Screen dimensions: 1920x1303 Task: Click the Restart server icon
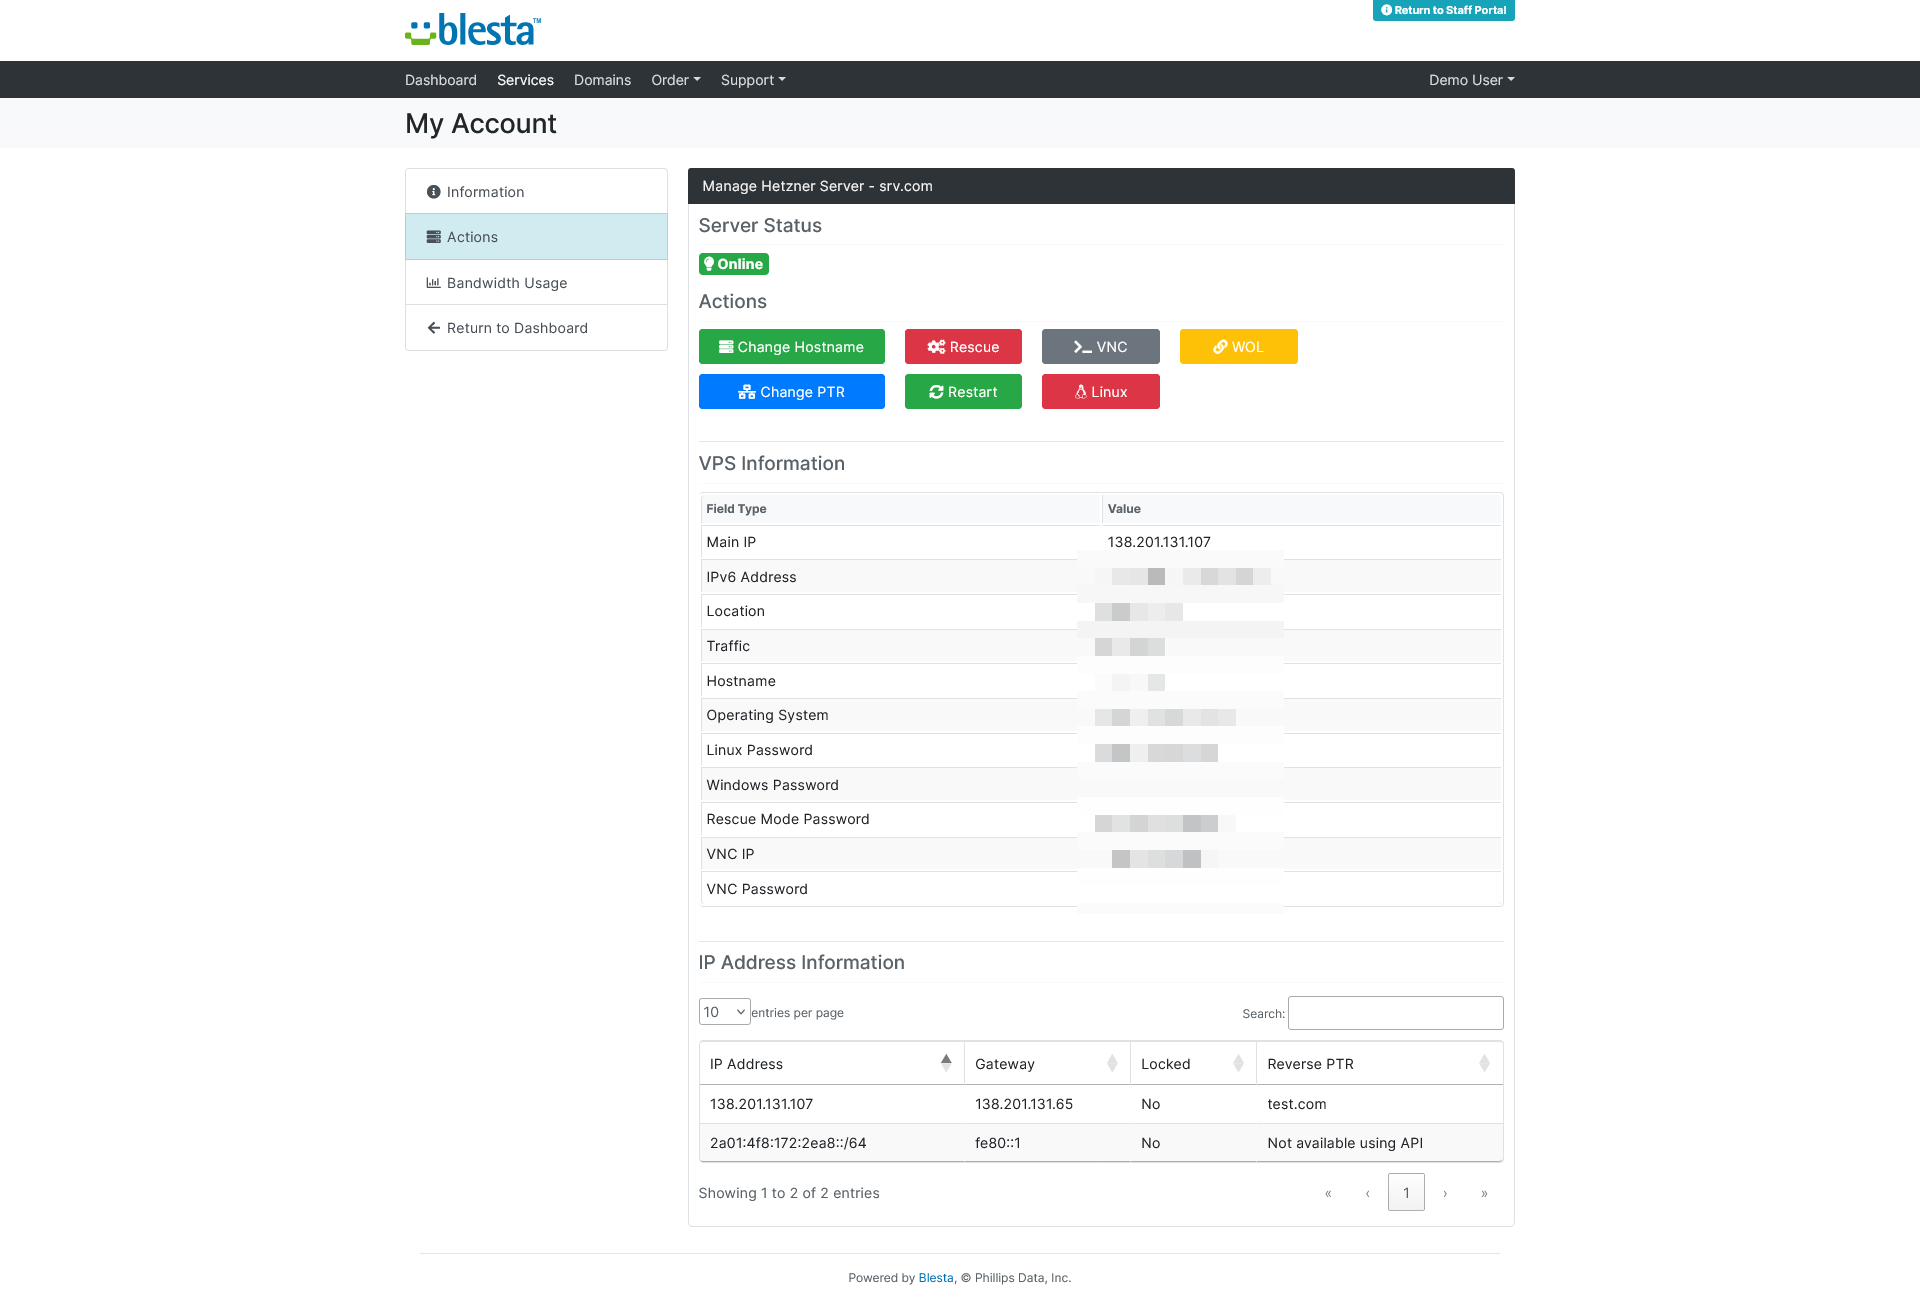coord(936,391)
